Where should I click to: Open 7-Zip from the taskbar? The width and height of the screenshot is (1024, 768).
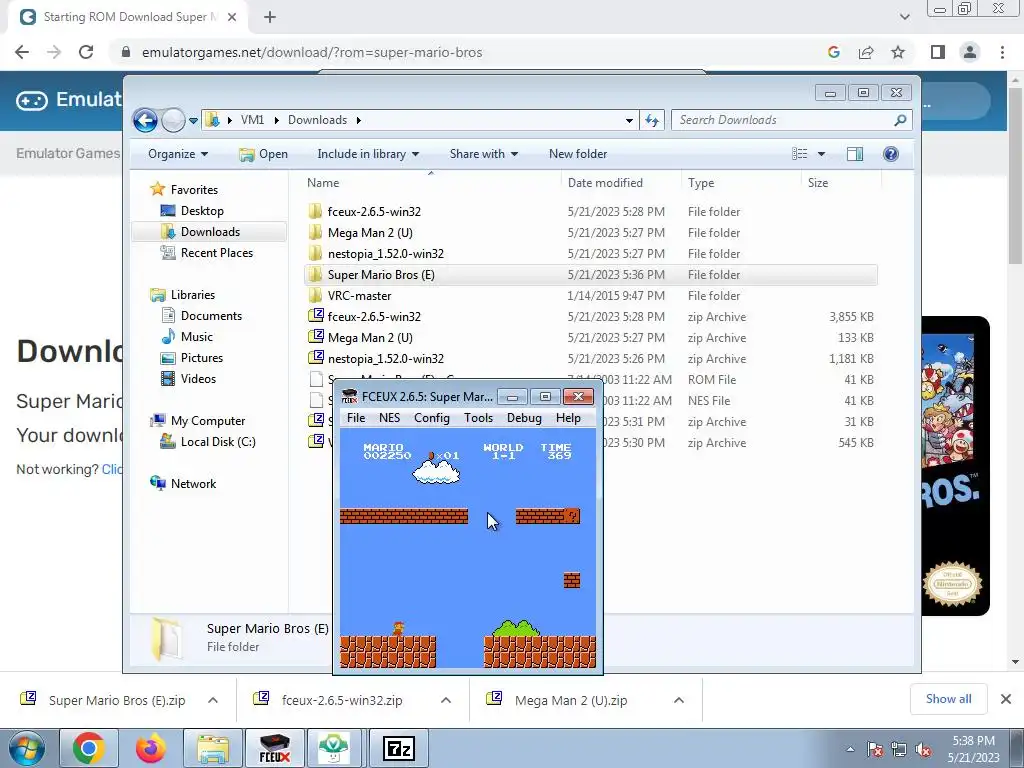coord(399,748)
